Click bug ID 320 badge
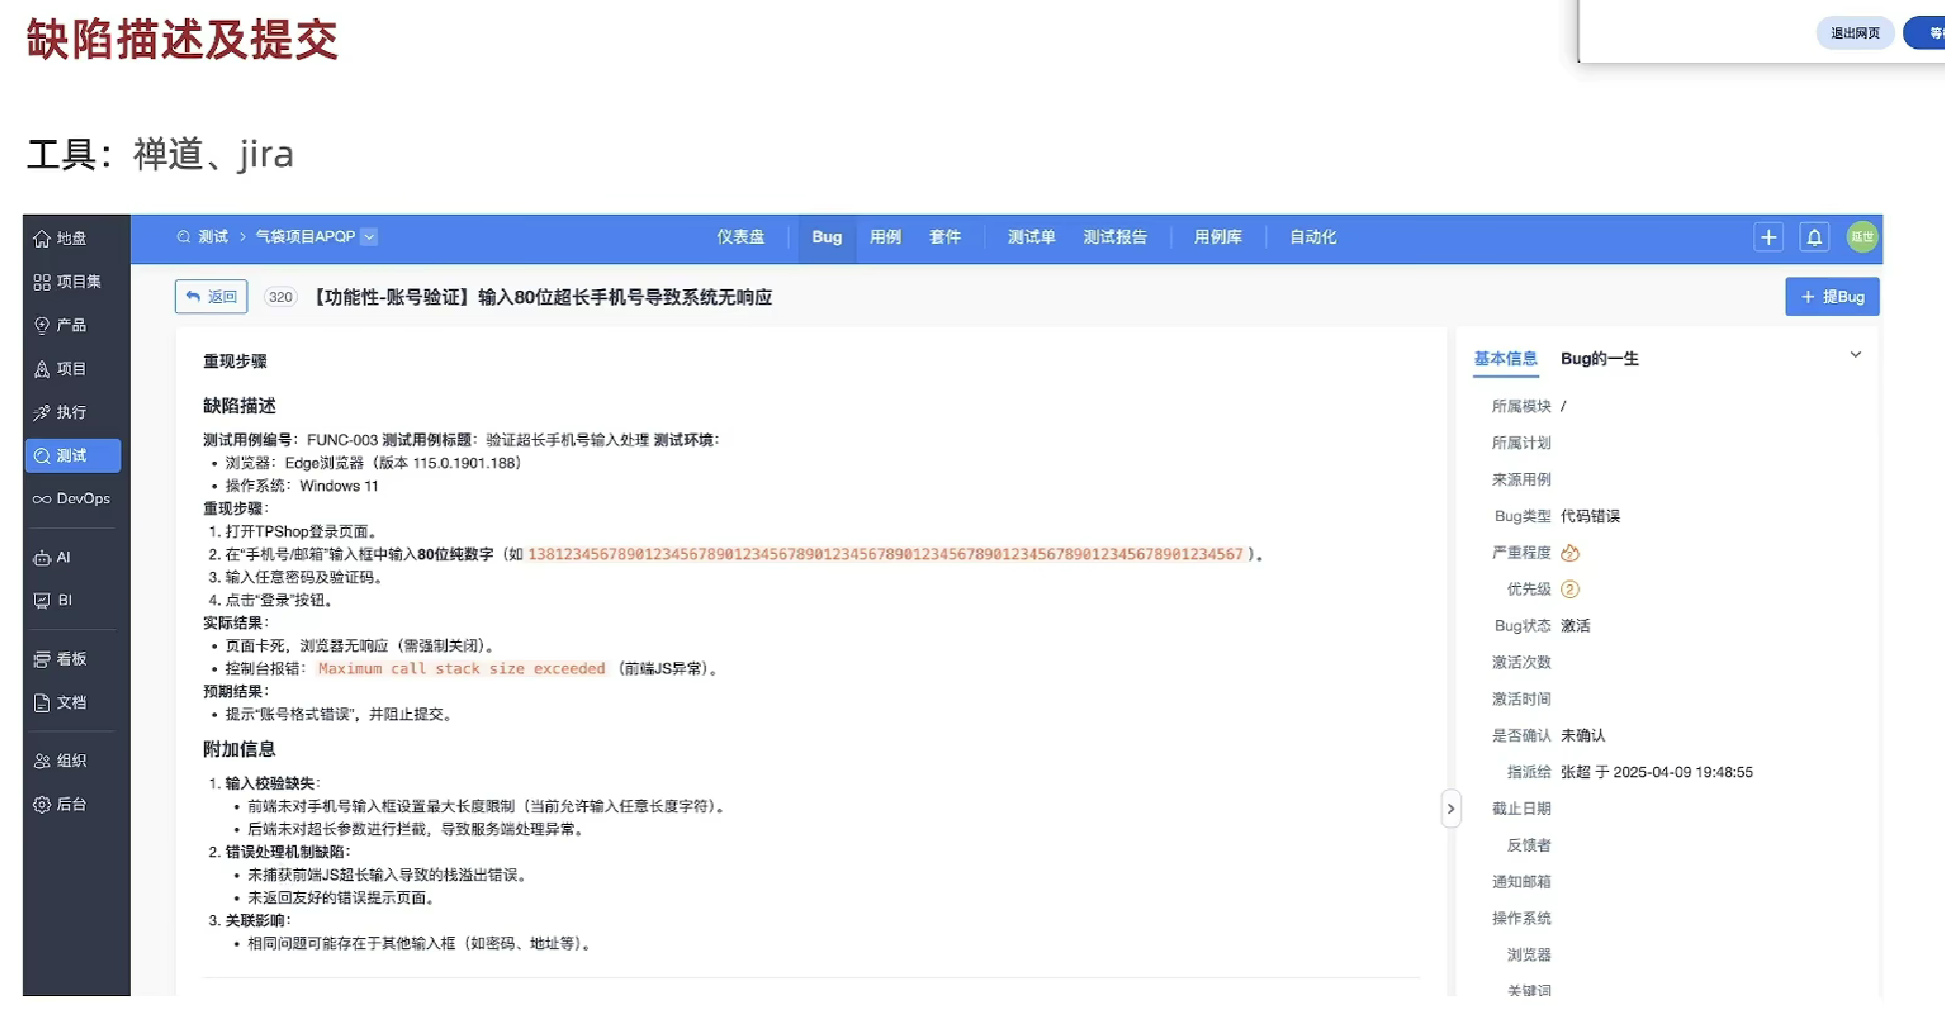This screenshot has width=1945, height=1011. (281, 297)
